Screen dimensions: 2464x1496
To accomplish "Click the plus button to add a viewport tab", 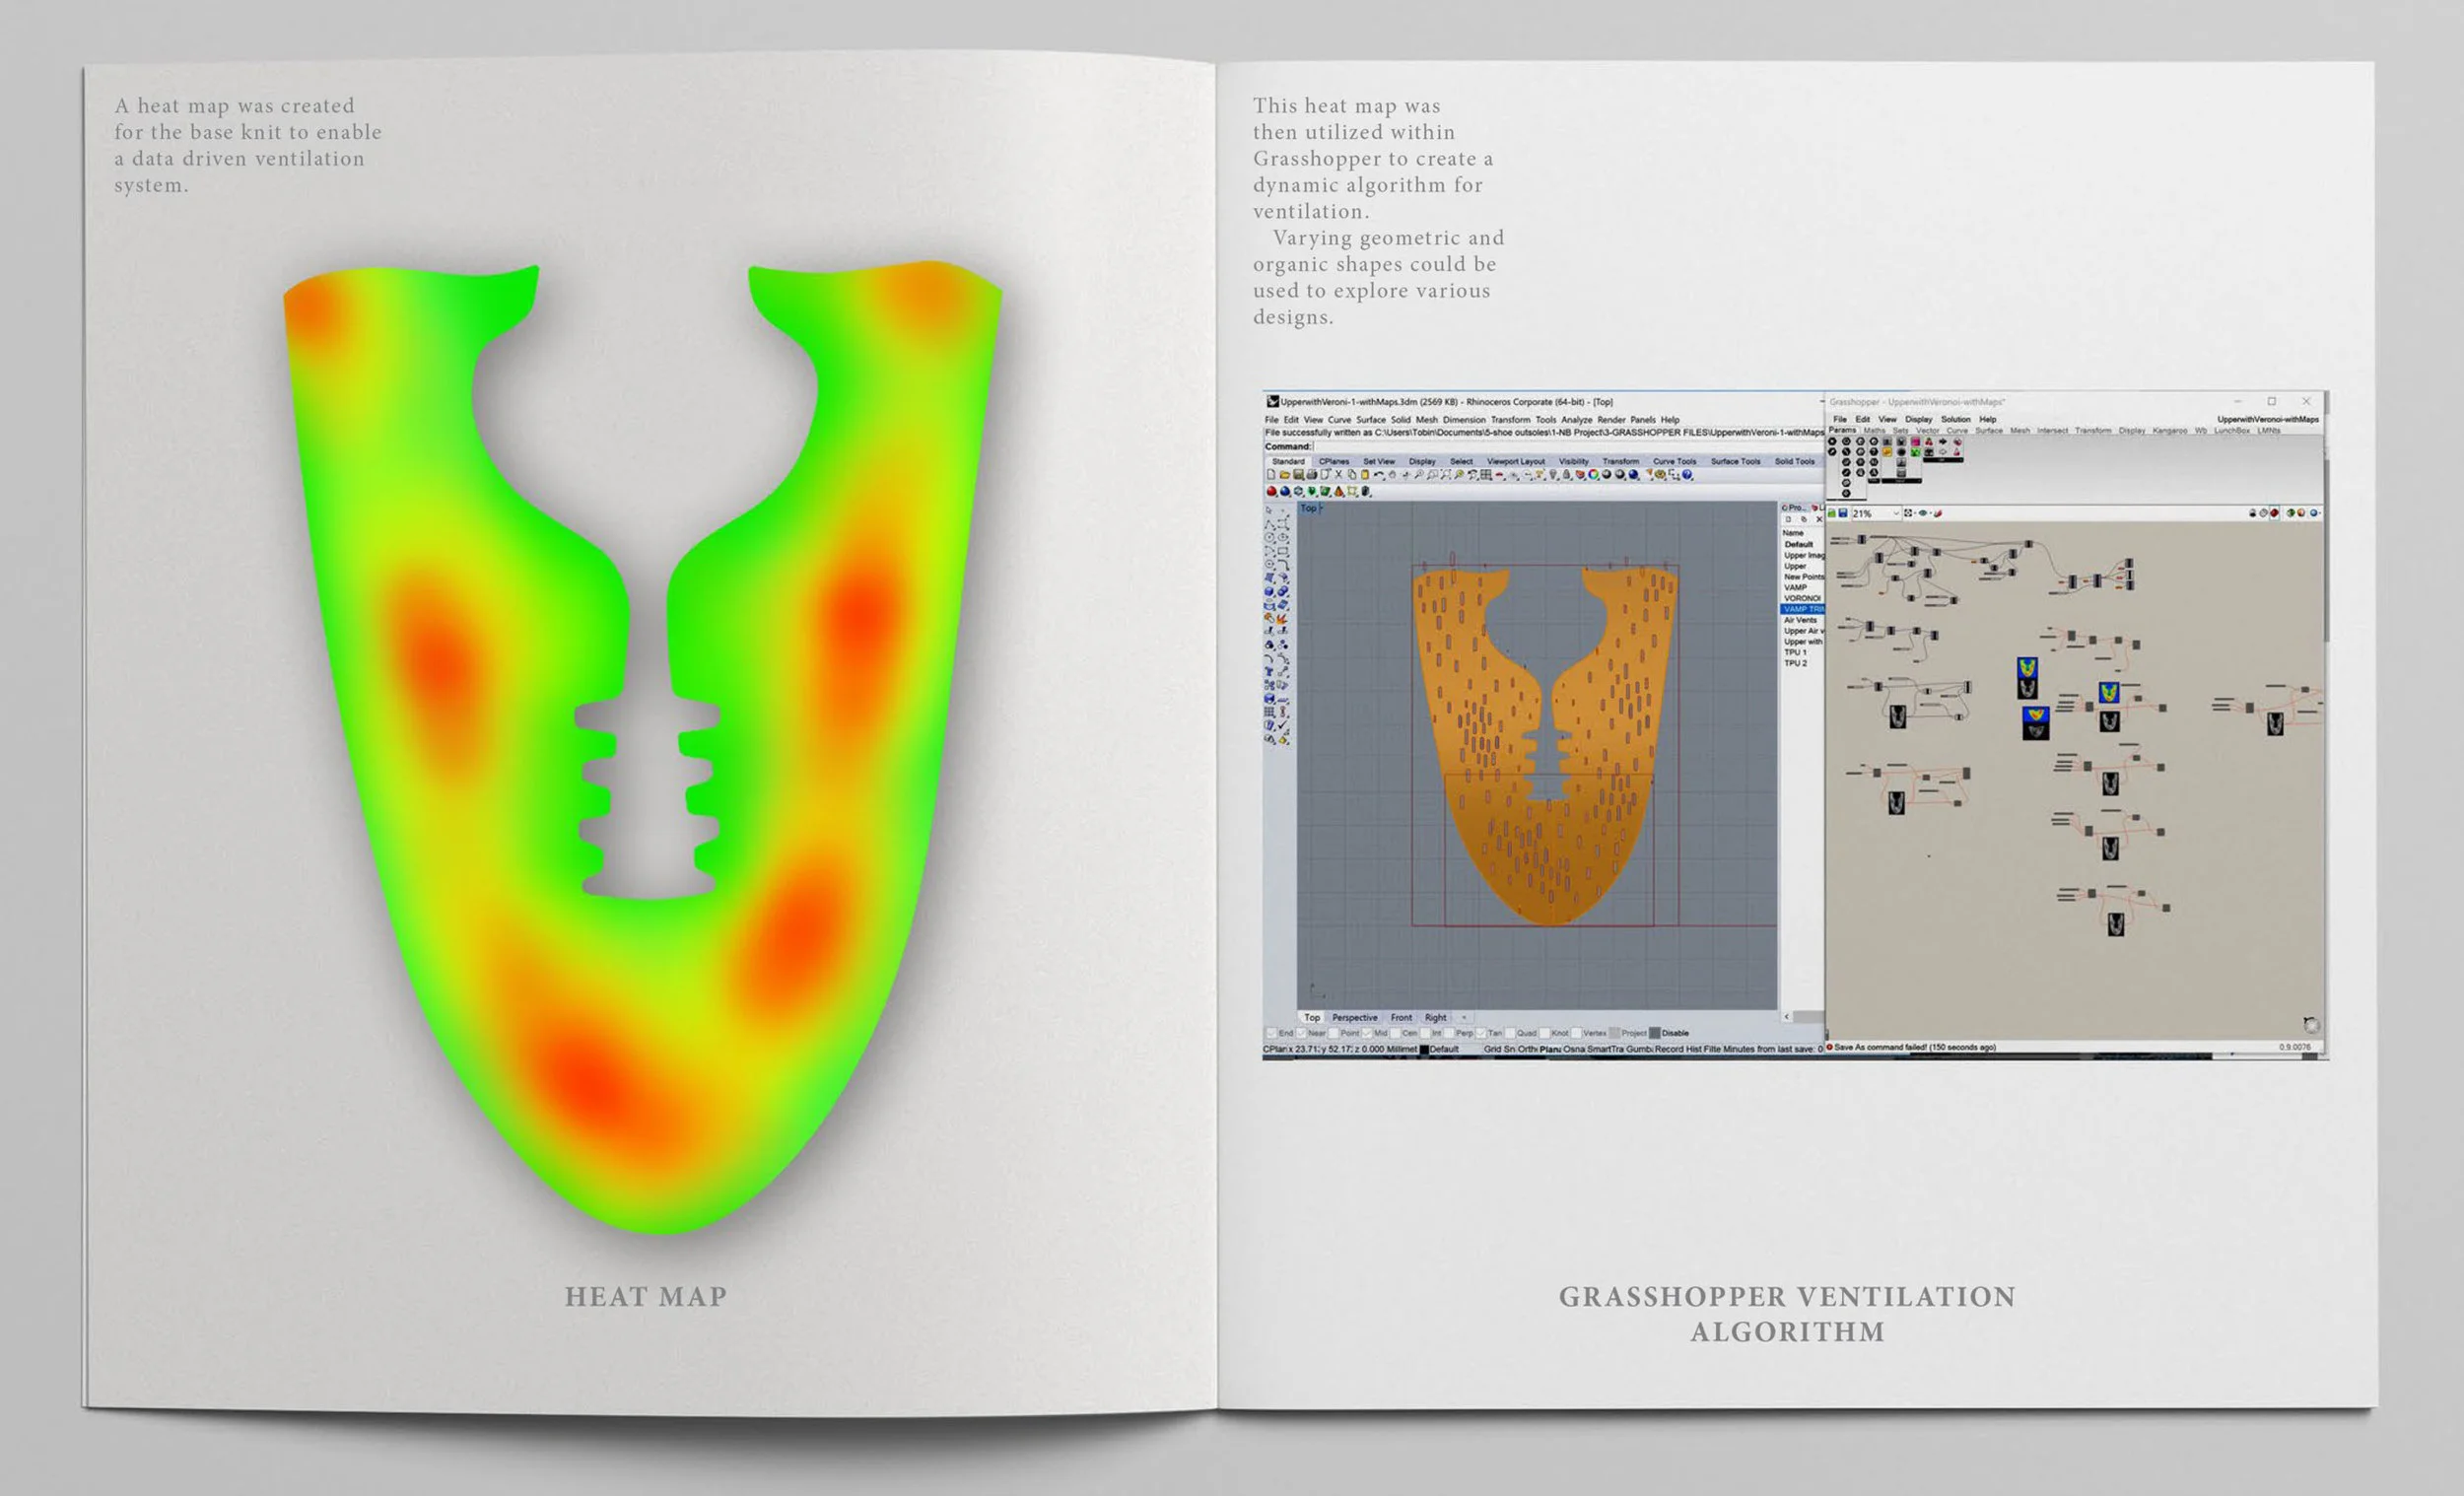I will point(1464,1018).
